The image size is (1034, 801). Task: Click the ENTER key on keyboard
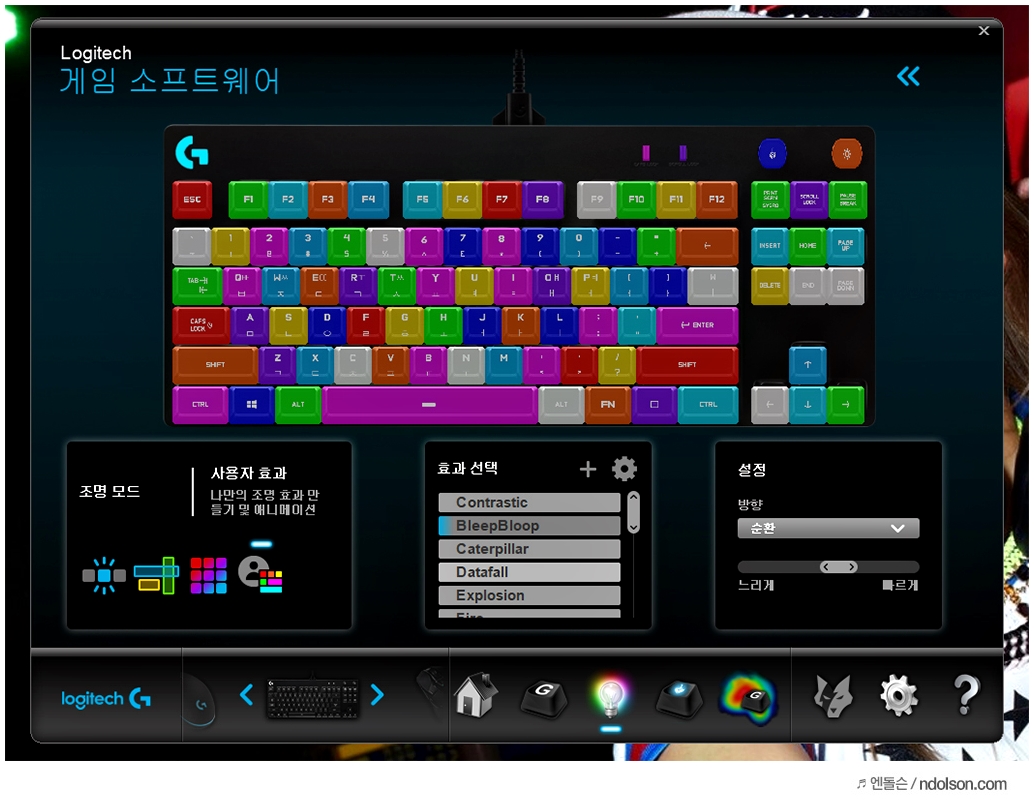[698, 325]
